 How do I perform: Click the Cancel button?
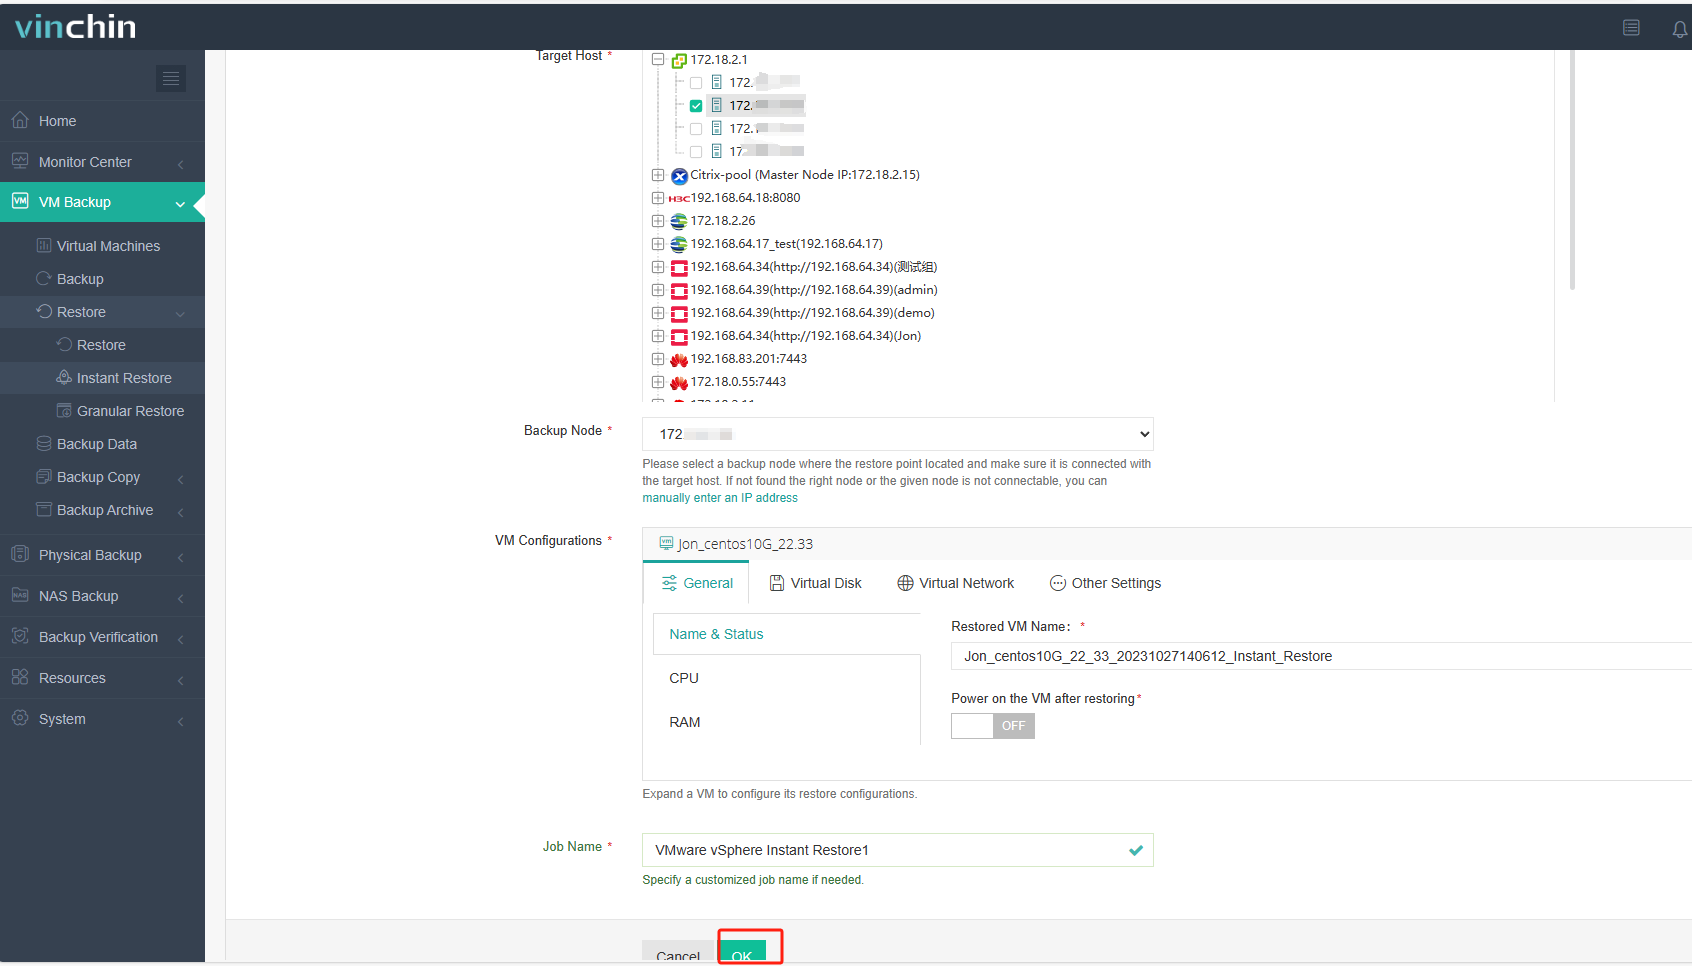click(678, 951)
